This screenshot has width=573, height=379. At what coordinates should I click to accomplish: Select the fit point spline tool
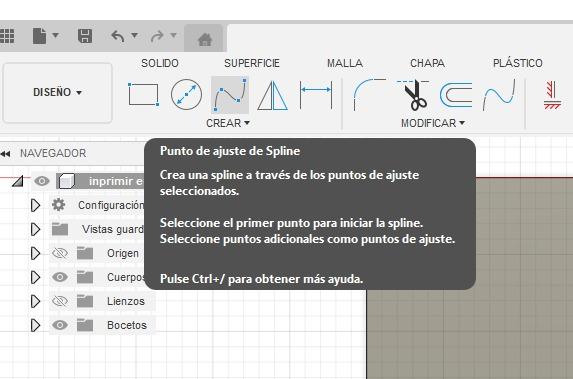click(230, 95)
